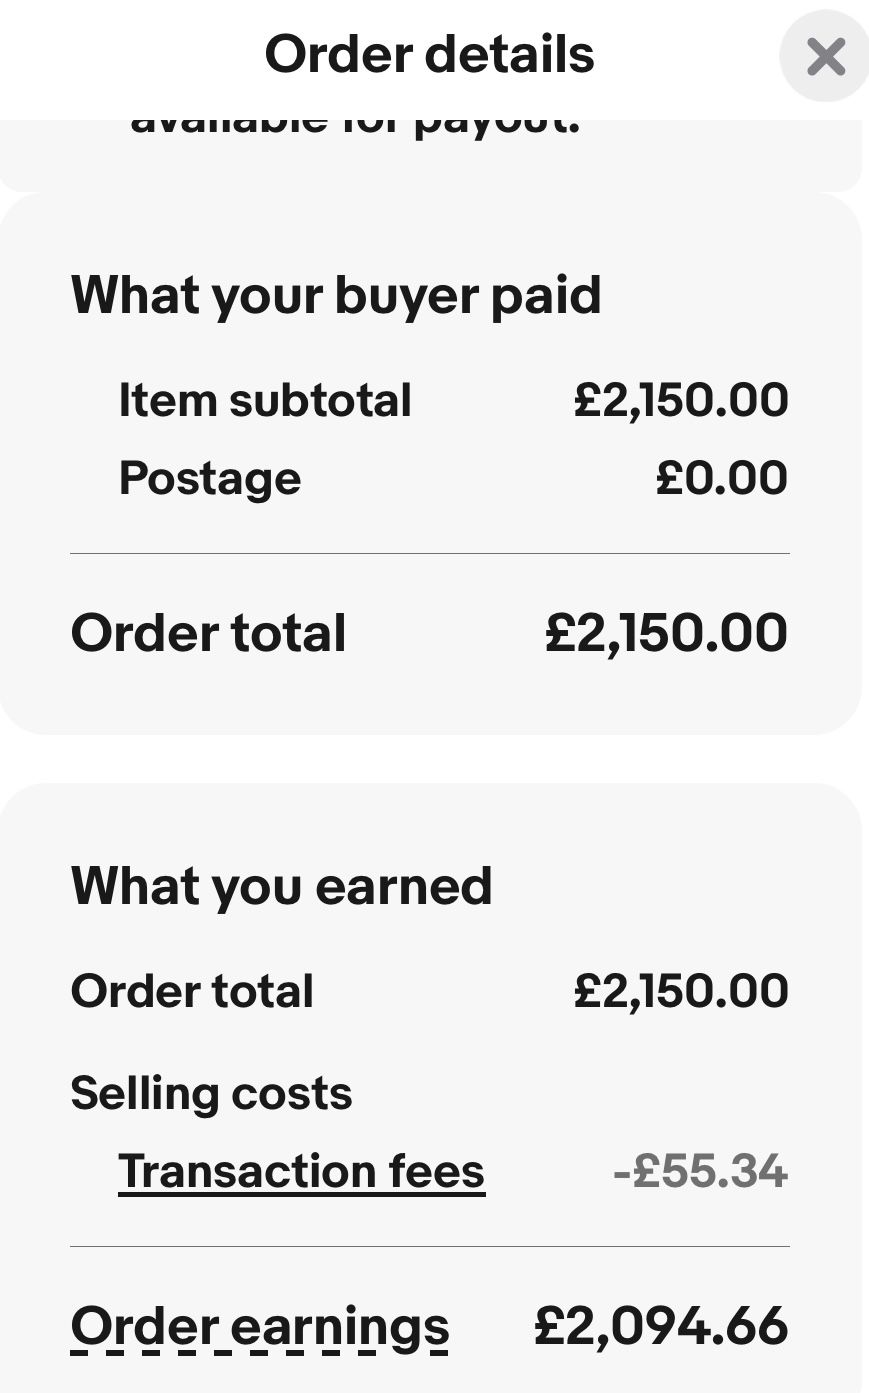This screenshot has width=869, height=1393.
Task: Select the Order total amount under What you earned
Action: (x=681, y=991)
